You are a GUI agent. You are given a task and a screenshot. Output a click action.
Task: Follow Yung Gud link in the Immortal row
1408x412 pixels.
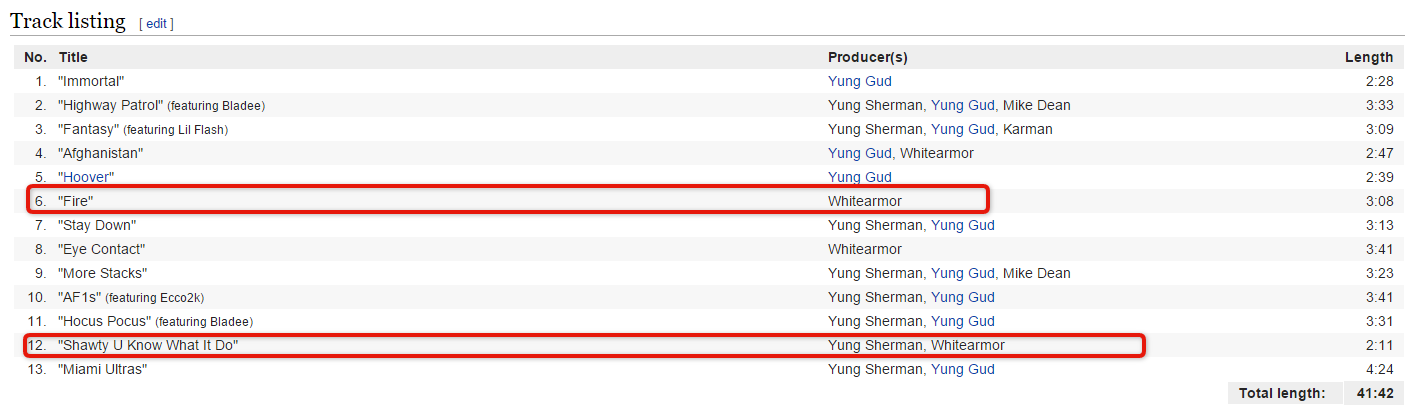859,81
